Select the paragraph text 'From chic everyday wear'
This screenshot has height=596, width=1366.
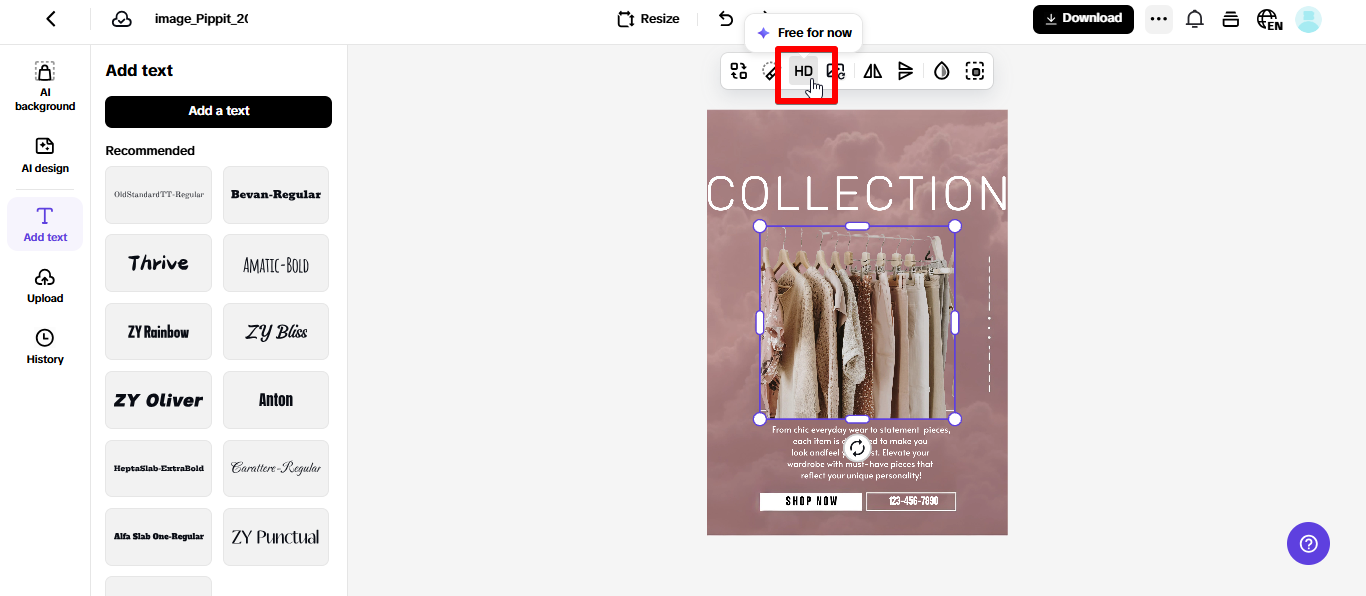pyautogui.click(x=861, y=453)
